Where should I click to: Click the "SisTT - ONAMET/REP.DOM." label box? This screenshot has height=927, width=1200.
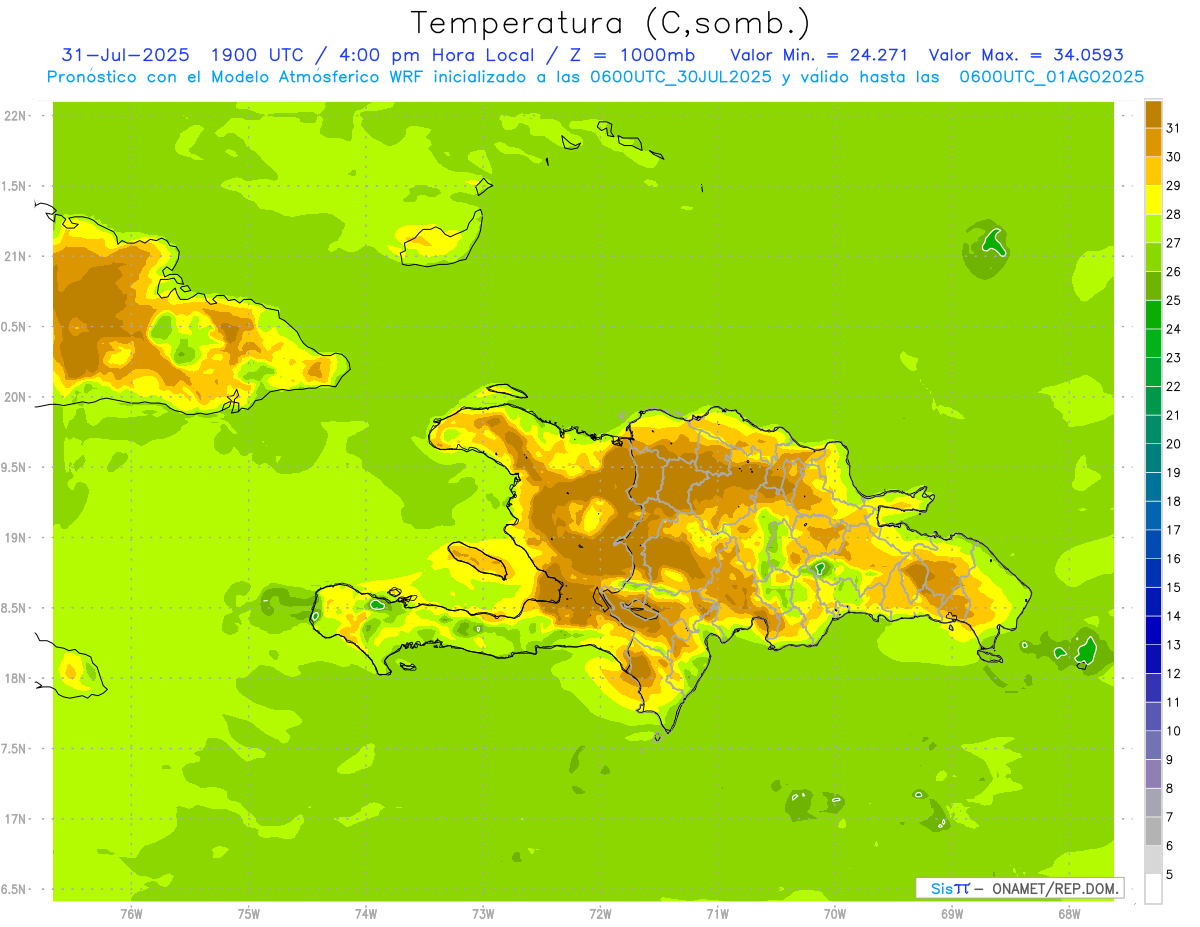click(x=1019, y=888)
